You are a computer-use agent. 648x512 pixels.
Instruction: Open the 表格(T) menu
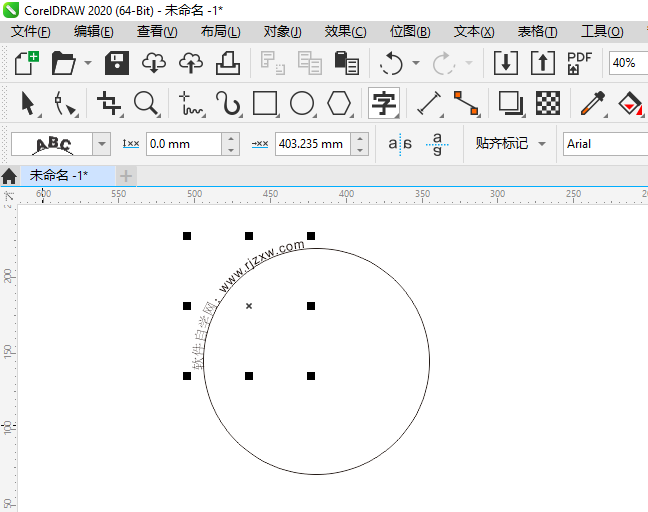[x=537, y=32]
